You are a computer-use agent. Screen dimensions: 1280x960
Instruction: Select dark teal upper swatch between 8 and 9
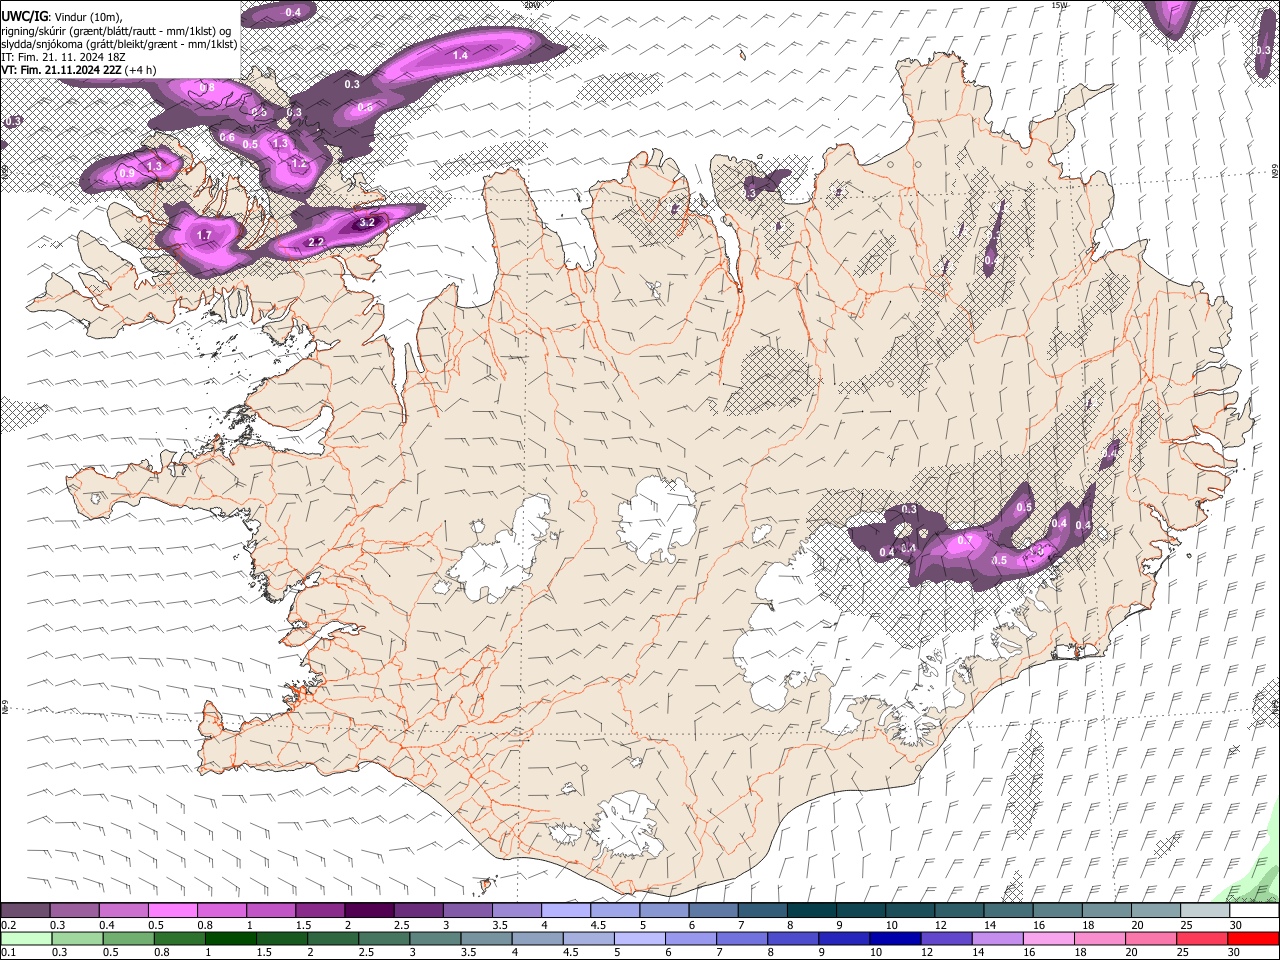click(x=811, y=911)
